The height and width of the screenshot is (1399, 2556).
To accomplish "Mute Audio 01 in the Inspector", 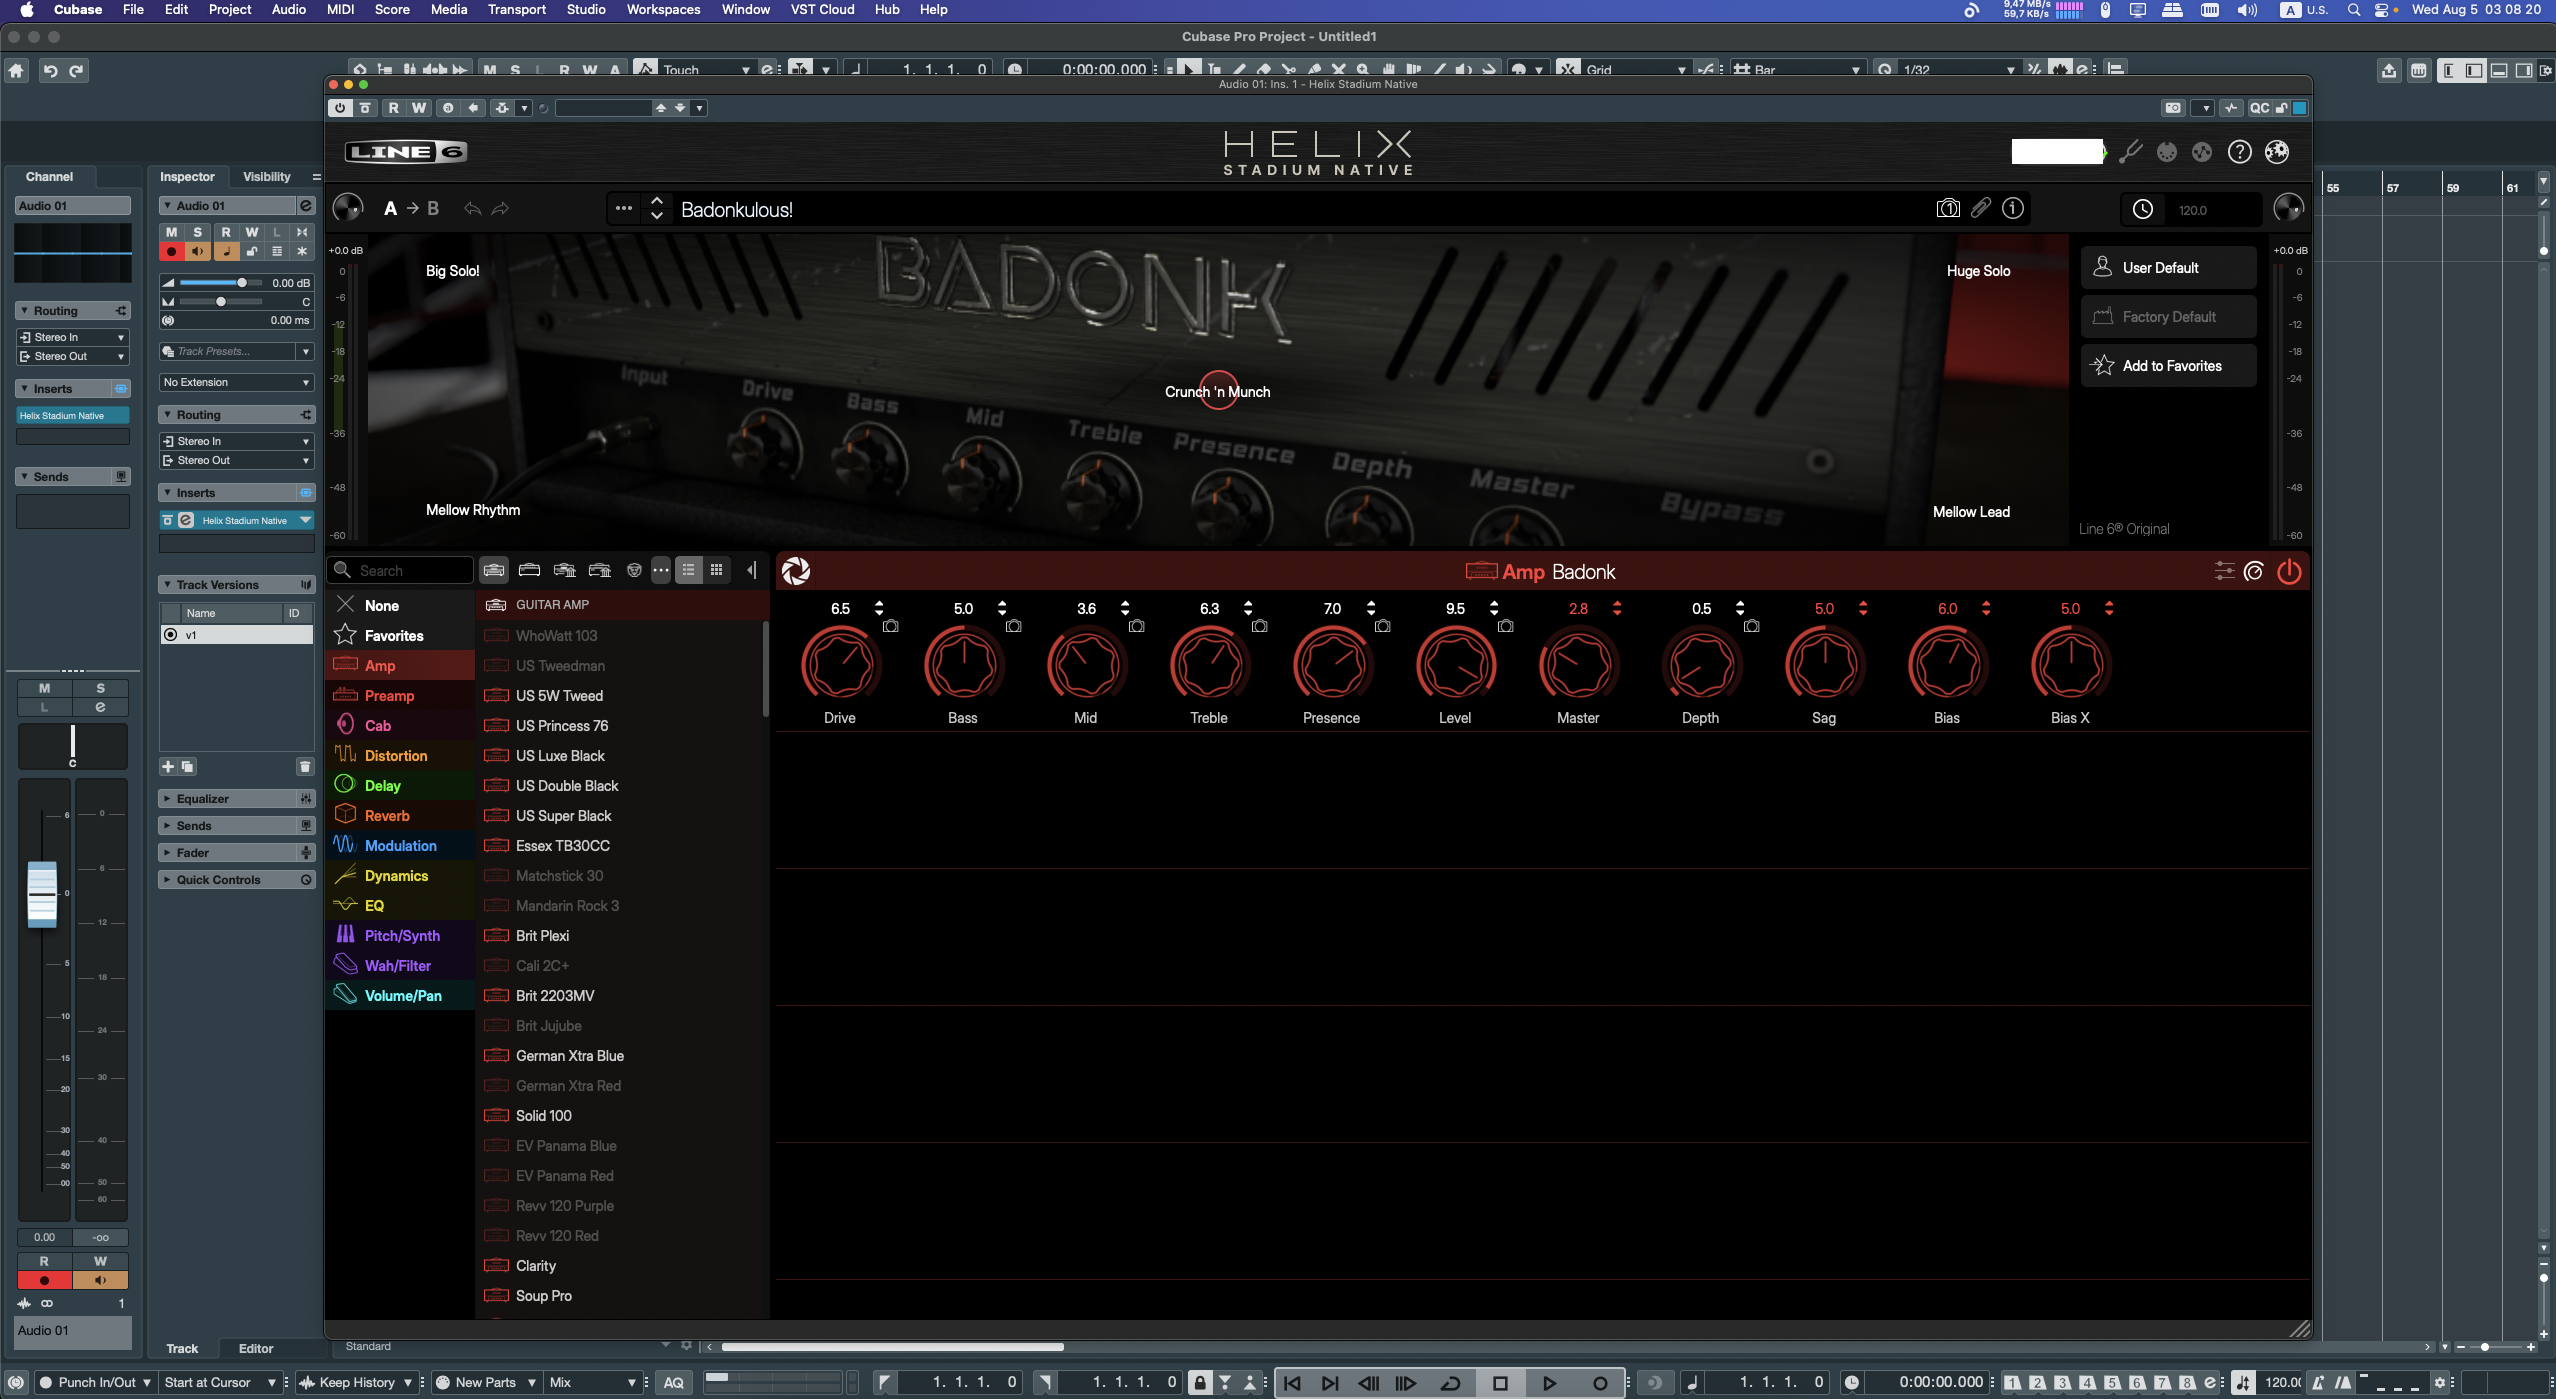I will 171,232.
